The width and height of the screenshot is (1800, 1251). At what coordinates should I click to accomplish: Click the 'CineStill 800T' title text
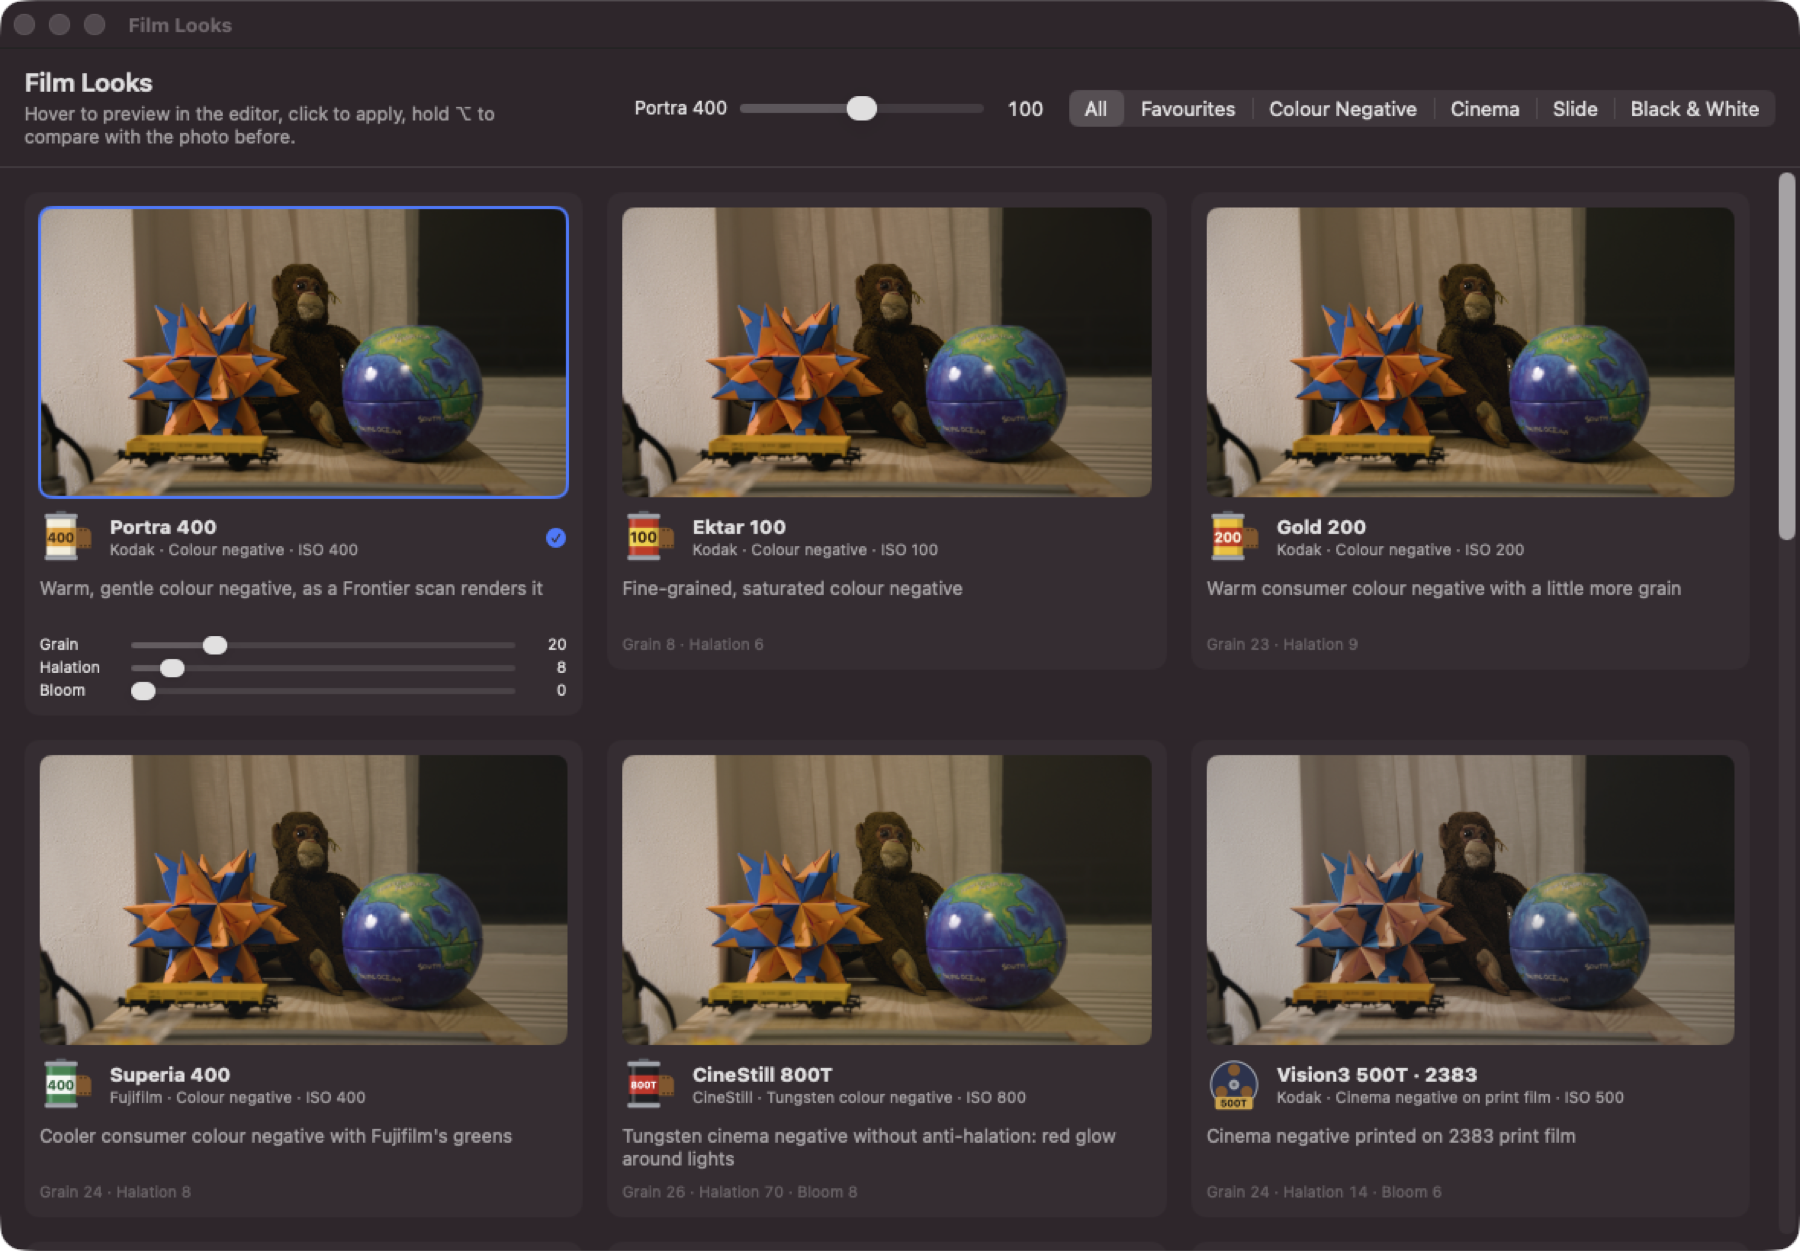762,1075
